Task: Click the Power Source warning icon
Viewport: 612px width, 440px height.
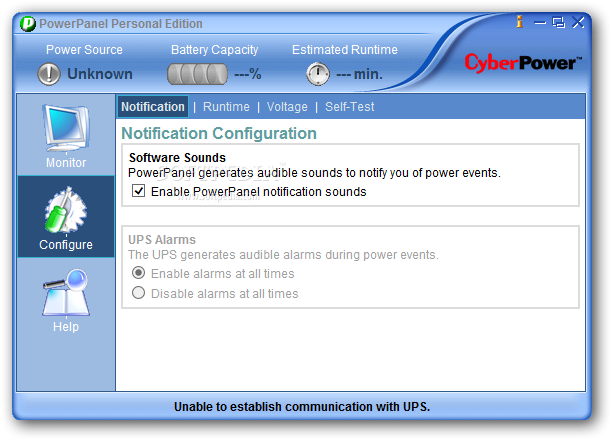Action: (x=49, y=74)
